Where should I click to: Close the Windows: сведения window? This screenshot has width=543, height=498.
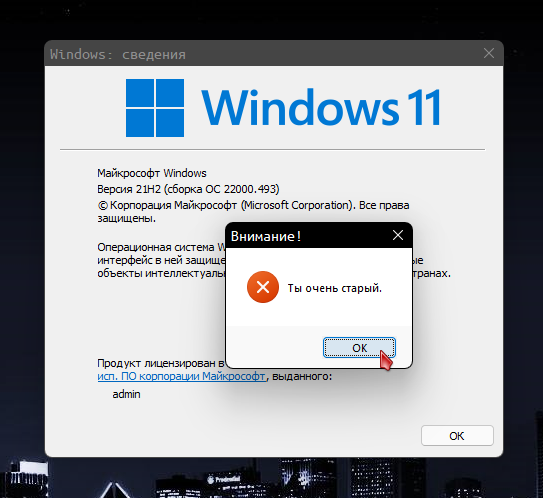tap(489, 53)
